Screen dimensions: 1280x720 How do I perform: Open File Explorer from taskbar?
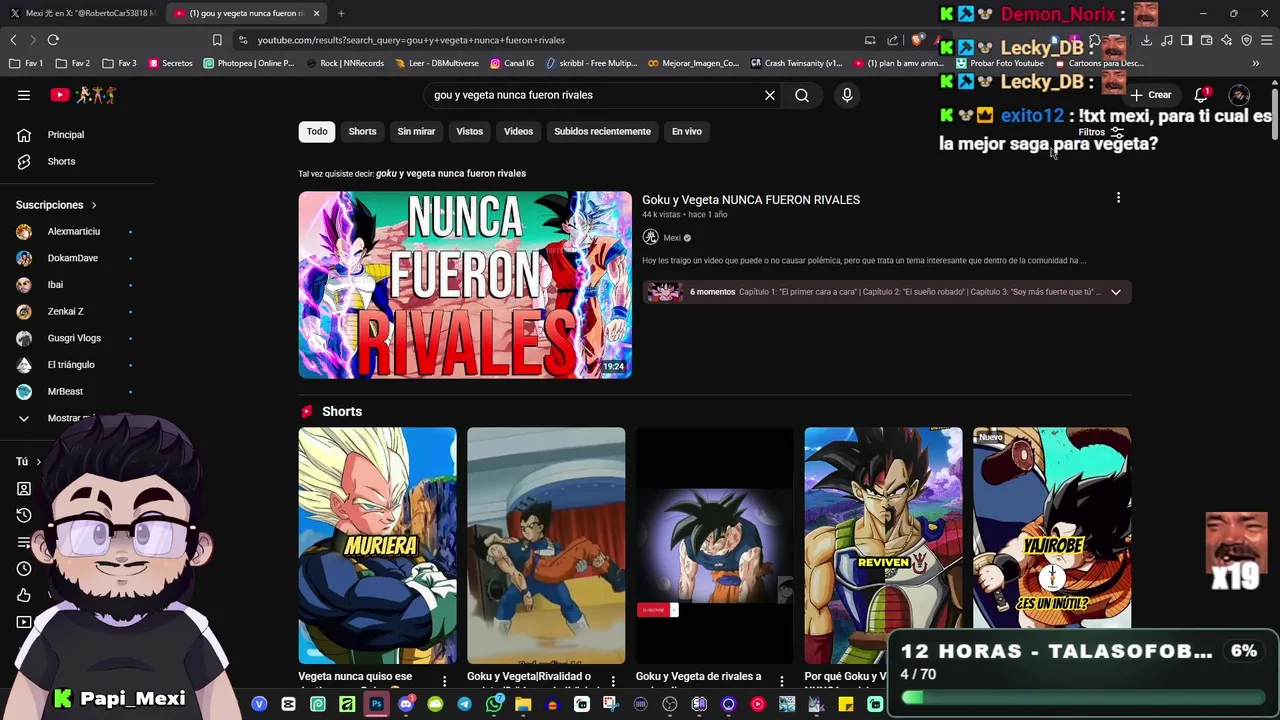pos(523,704)
